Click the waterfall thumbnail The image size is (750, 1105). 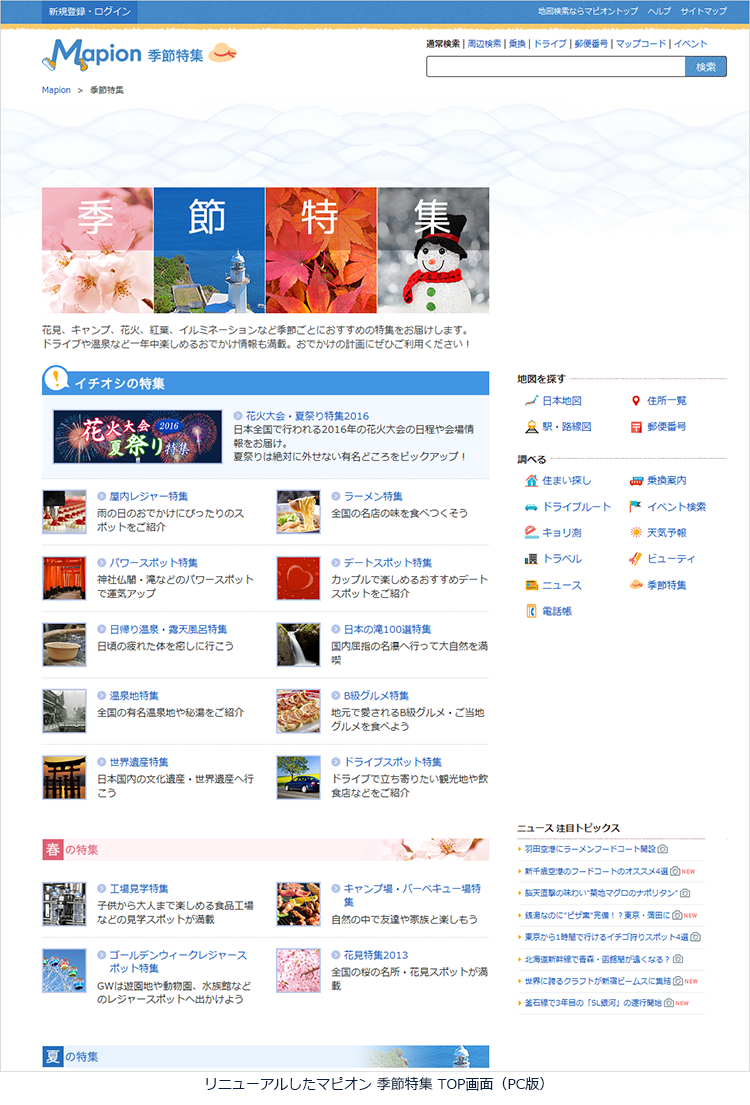(x=298, y=645)
